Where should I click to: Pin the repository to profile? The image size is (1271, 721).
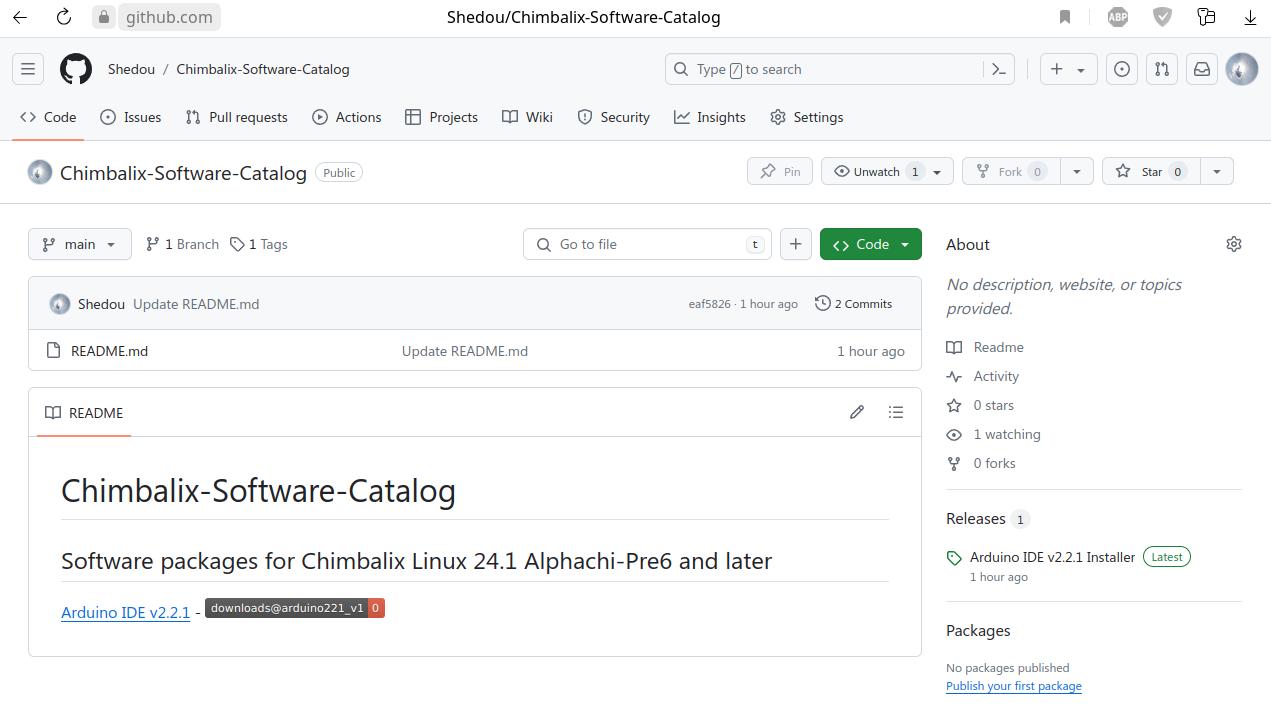(780, 171)
